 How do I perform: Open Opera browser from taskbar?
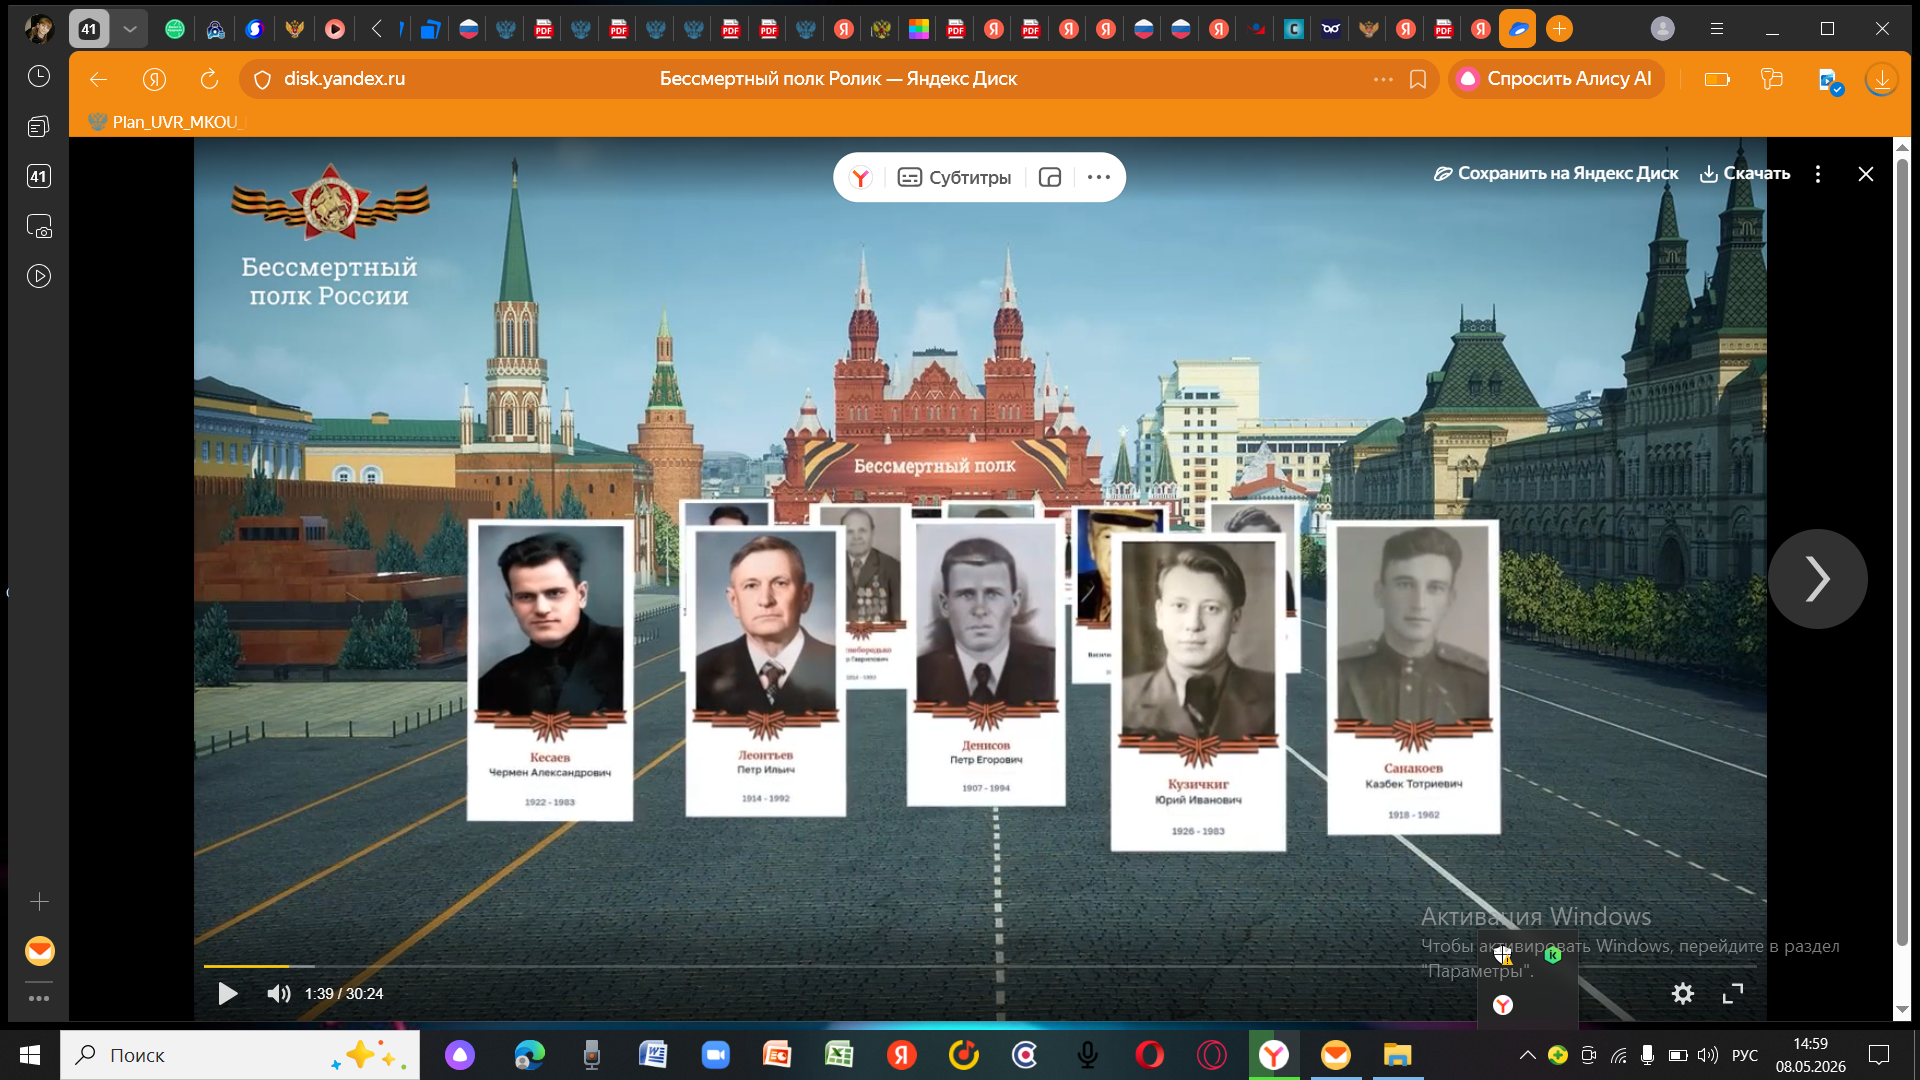tap(1150, 1055)
